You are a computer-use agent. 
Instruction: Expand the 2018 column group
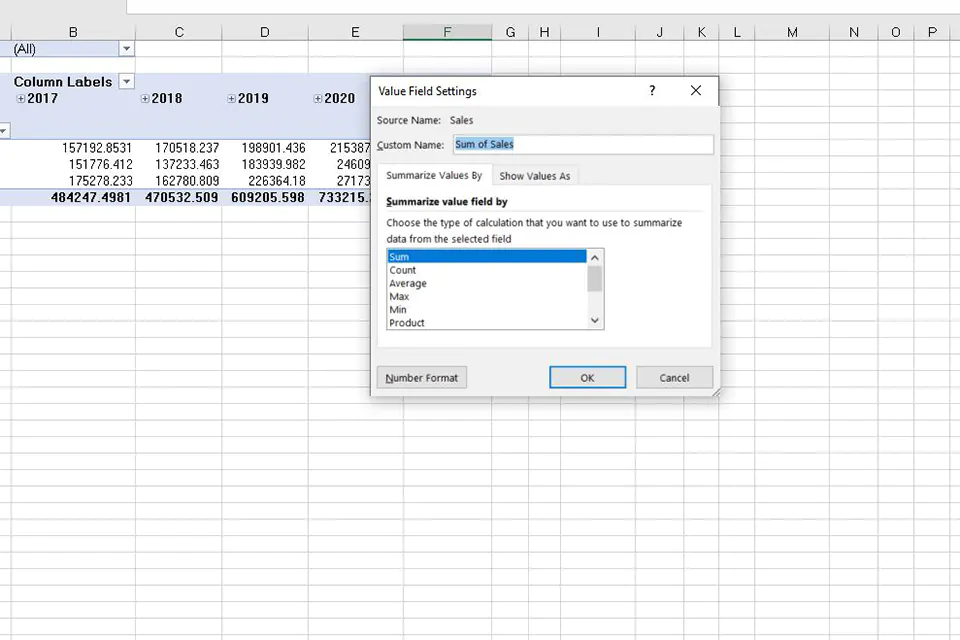(x=145, y=98)
